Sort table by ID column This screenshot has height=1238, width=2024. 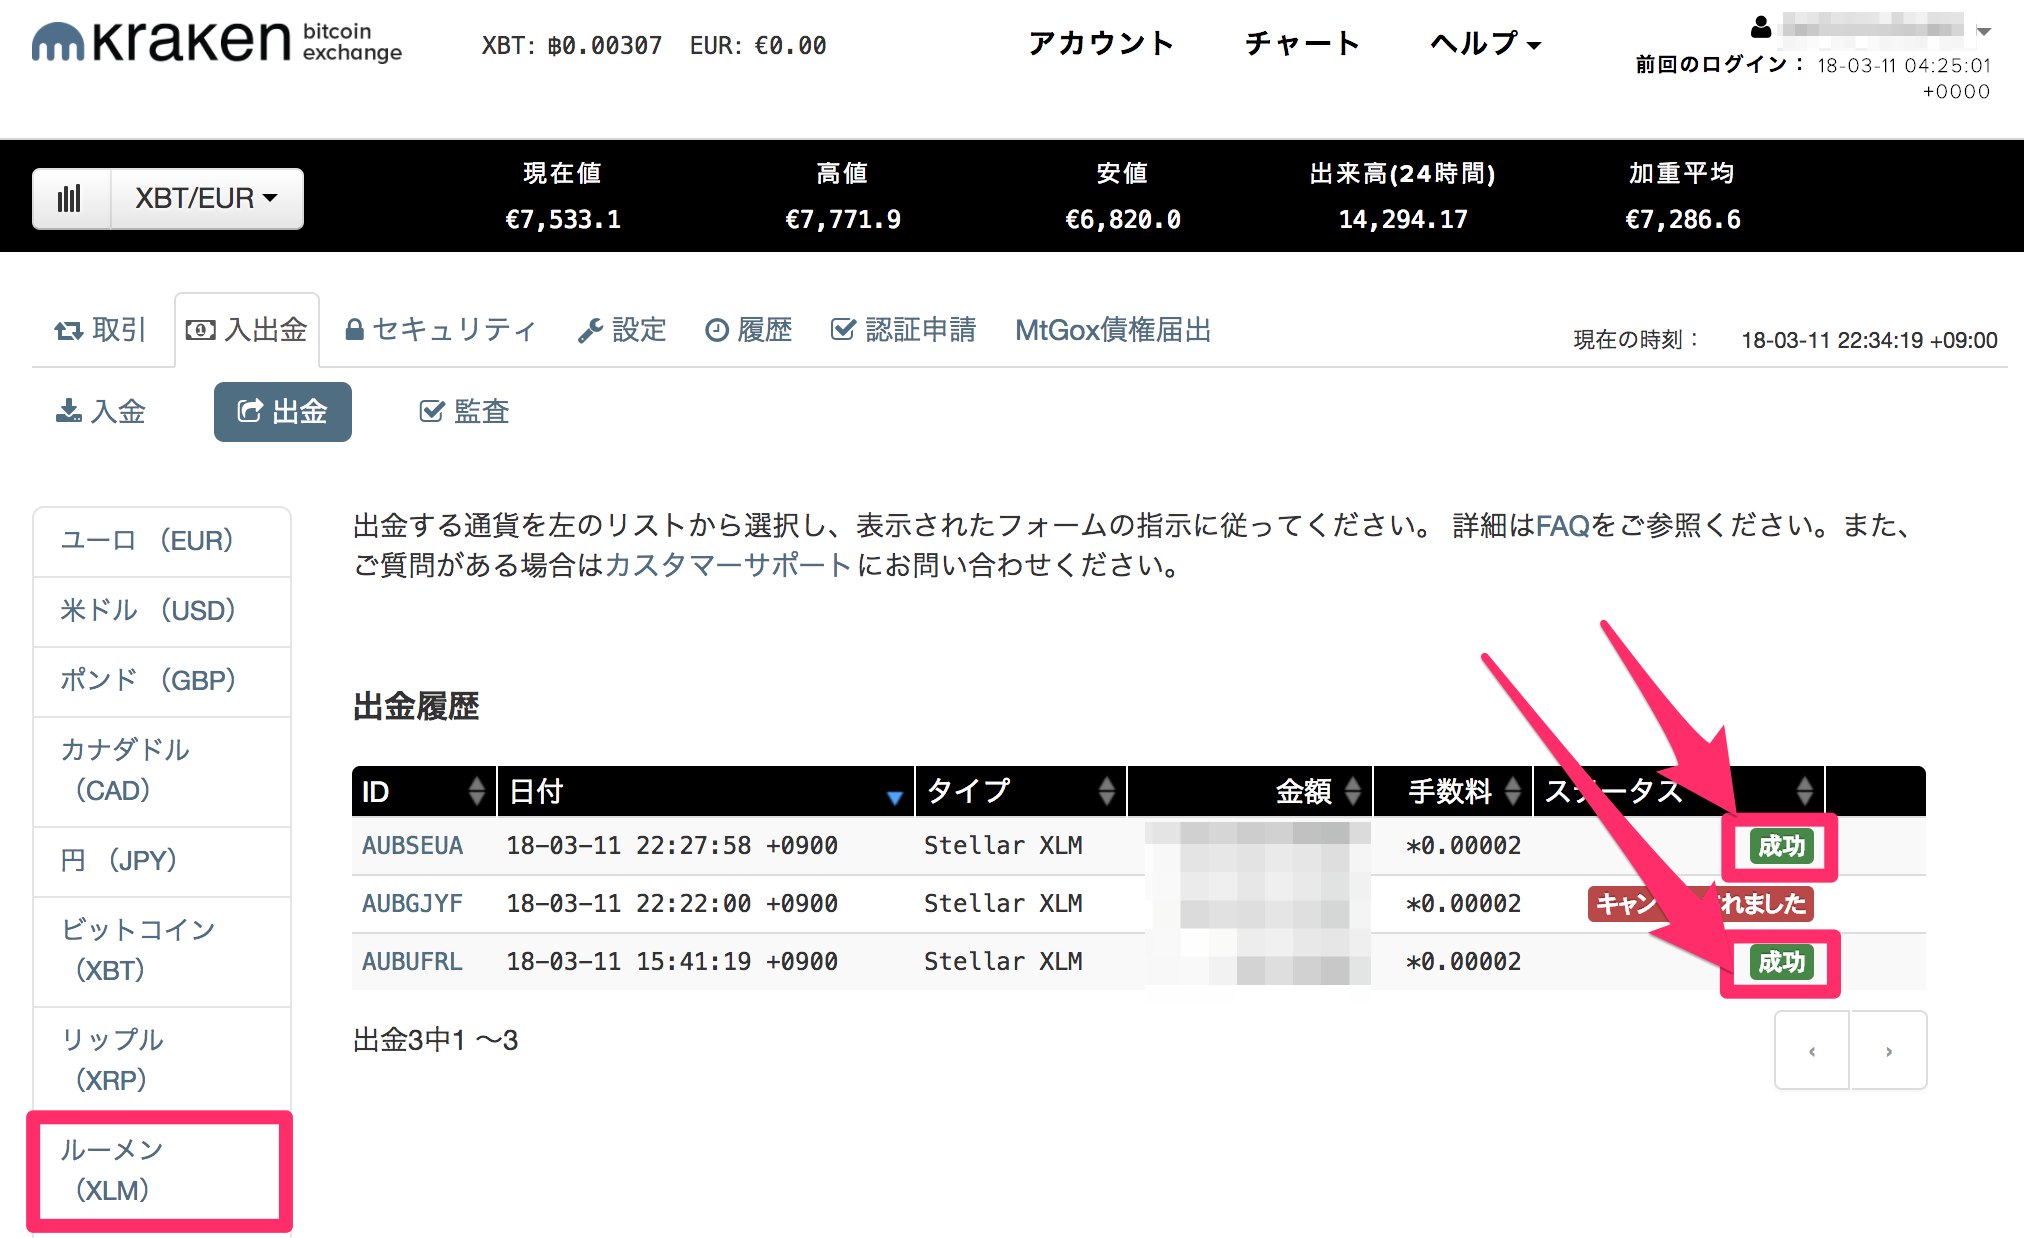coord(424,791)
